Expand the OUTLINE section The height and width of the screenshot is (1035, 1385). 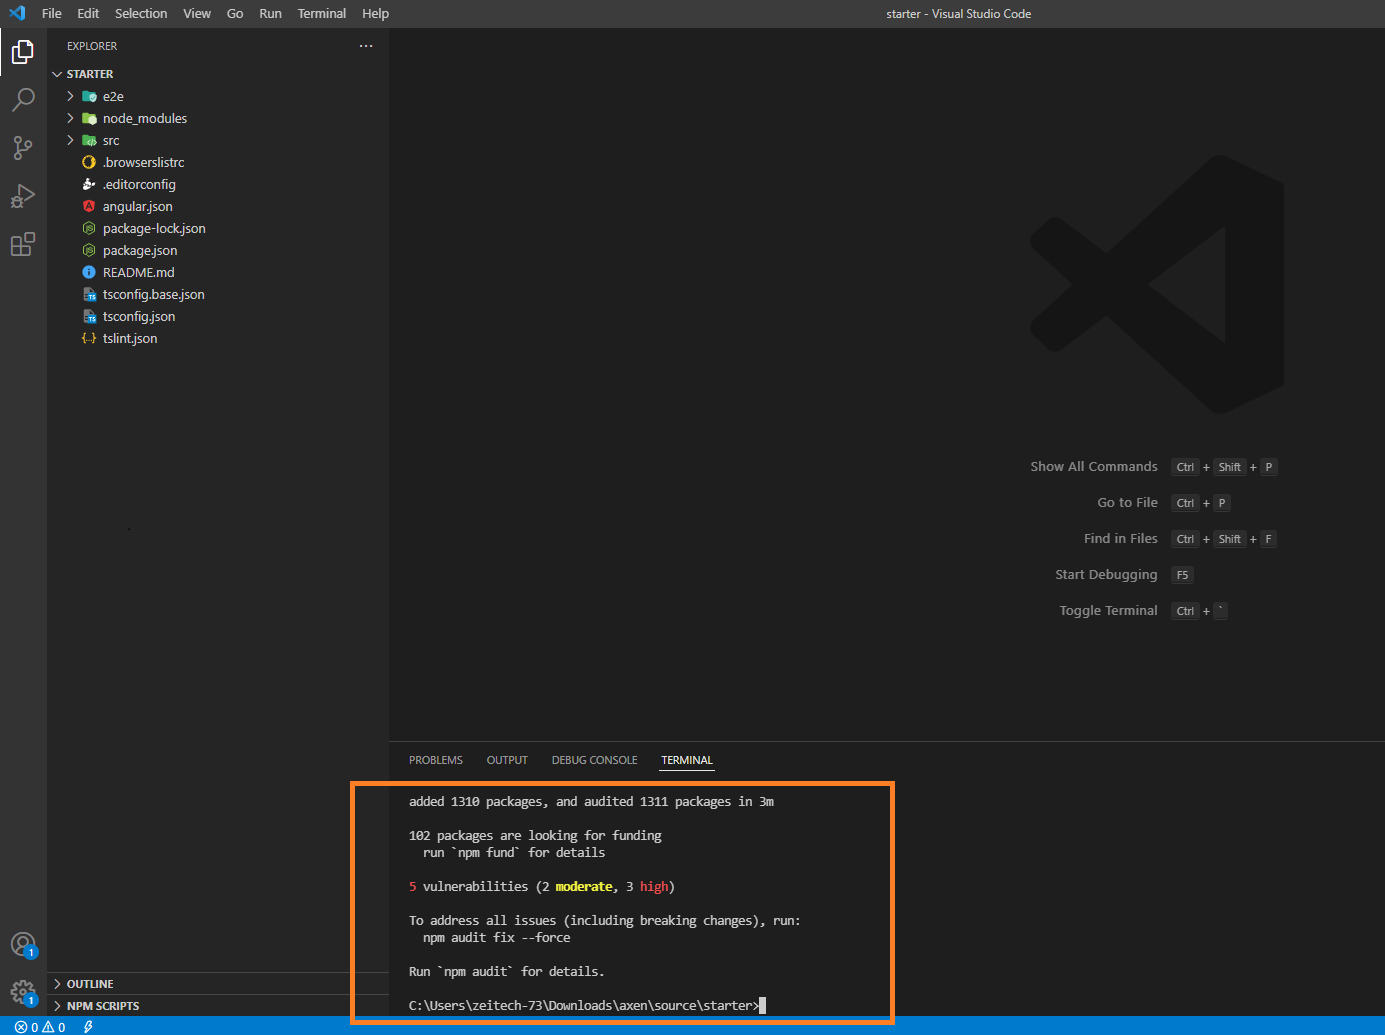coord(218,984)
